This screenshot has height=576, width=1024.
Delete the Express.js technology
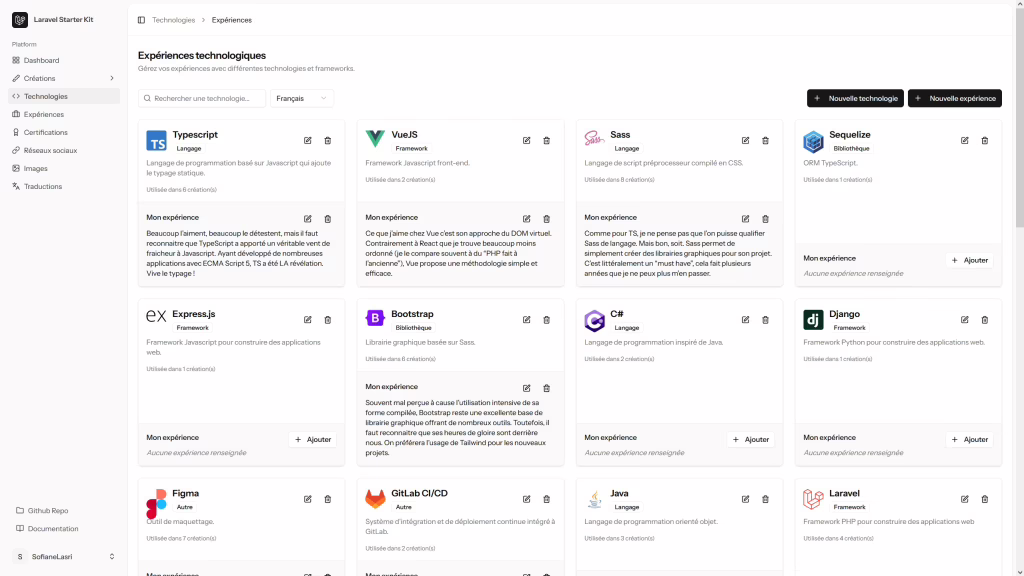[328, 320]
